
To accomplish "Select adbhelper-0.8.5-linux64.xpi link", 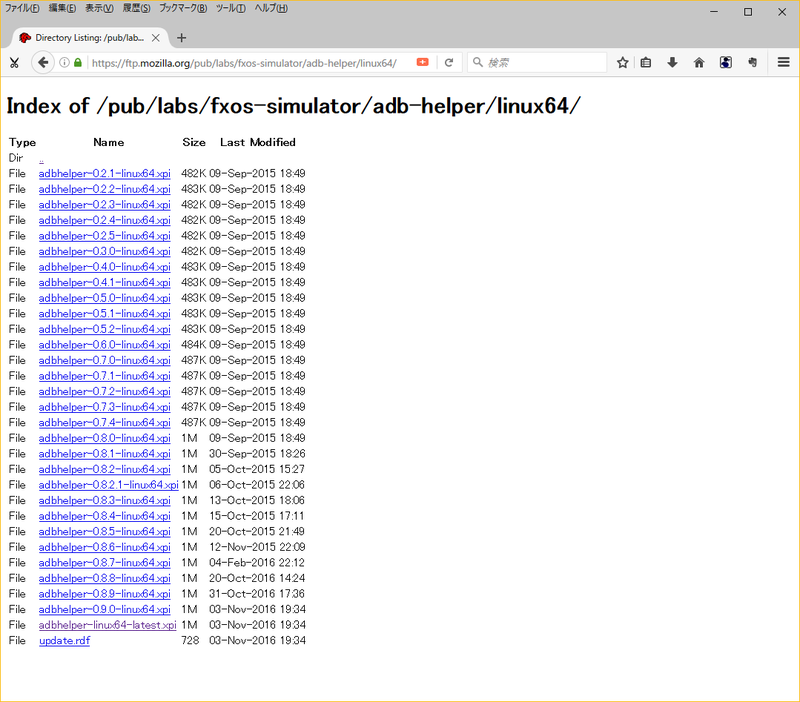I will tap(105, 532).
